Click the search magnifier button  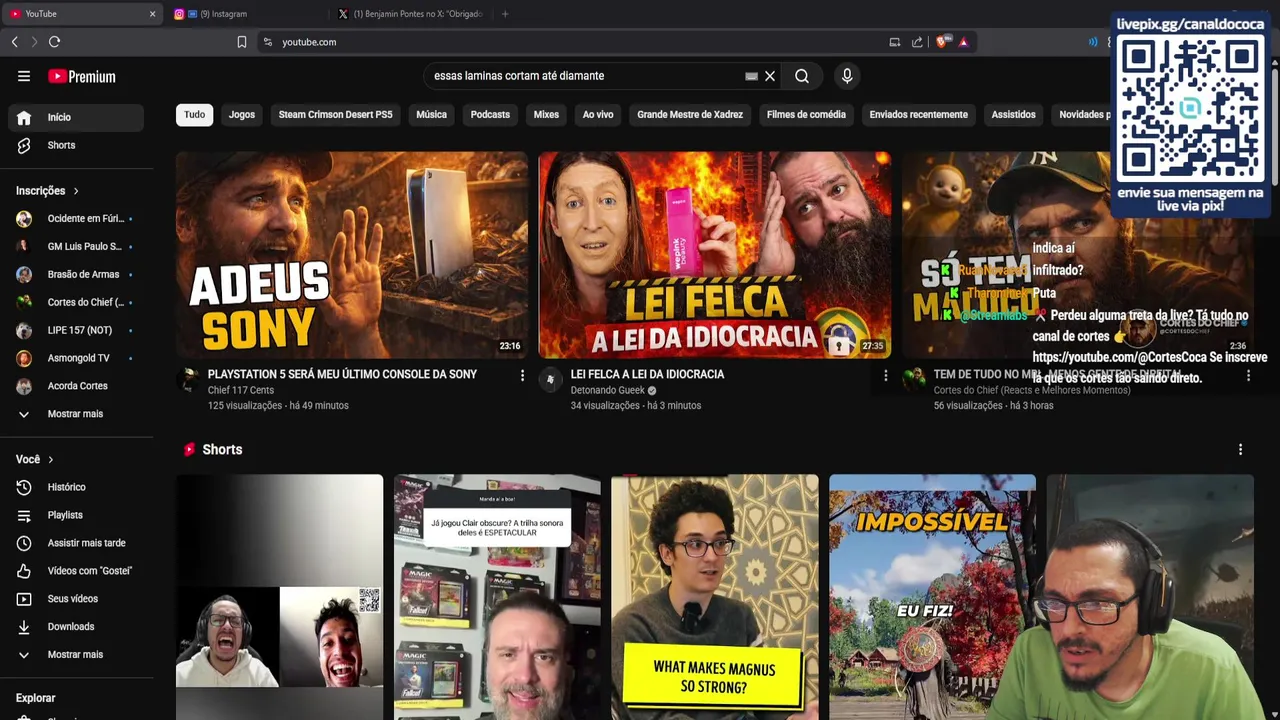[802, 76]
